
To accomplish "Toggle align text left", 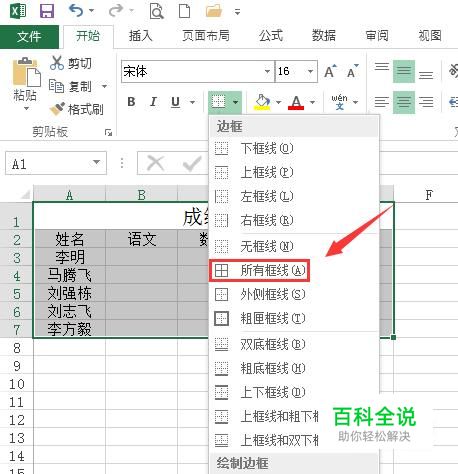I will pyautogui.click(x=381, y=102).
